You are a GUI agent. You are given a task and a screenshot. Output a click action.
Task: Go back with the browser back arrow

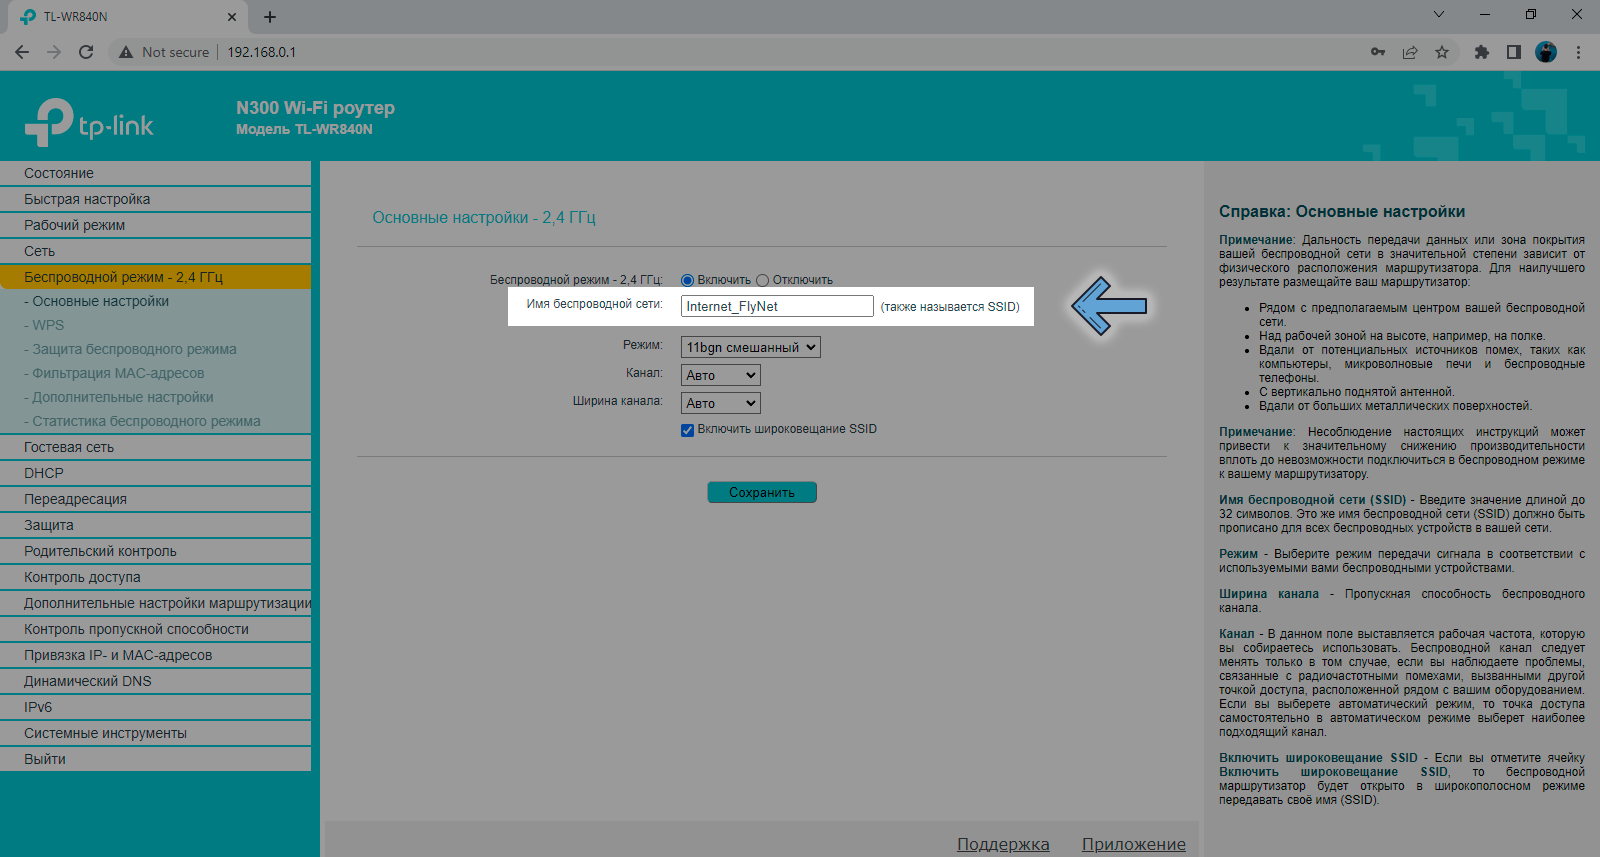(x=22, y=52)
